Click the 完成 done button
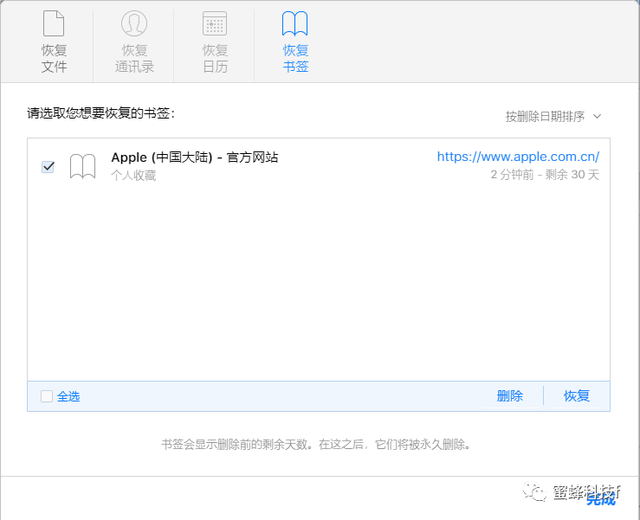The width and height of the screenshot is (640, 520). click(600, 498)
